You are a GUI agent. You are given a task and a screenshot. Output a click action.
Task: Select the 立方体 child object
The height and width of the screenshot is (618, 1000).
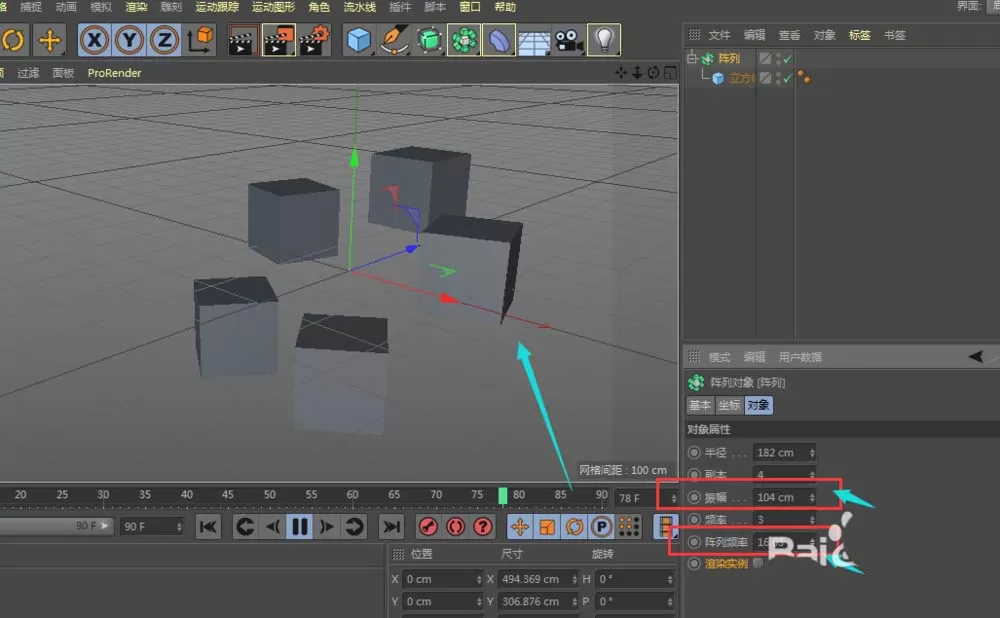pyautogui.click(x=742, y=78)
